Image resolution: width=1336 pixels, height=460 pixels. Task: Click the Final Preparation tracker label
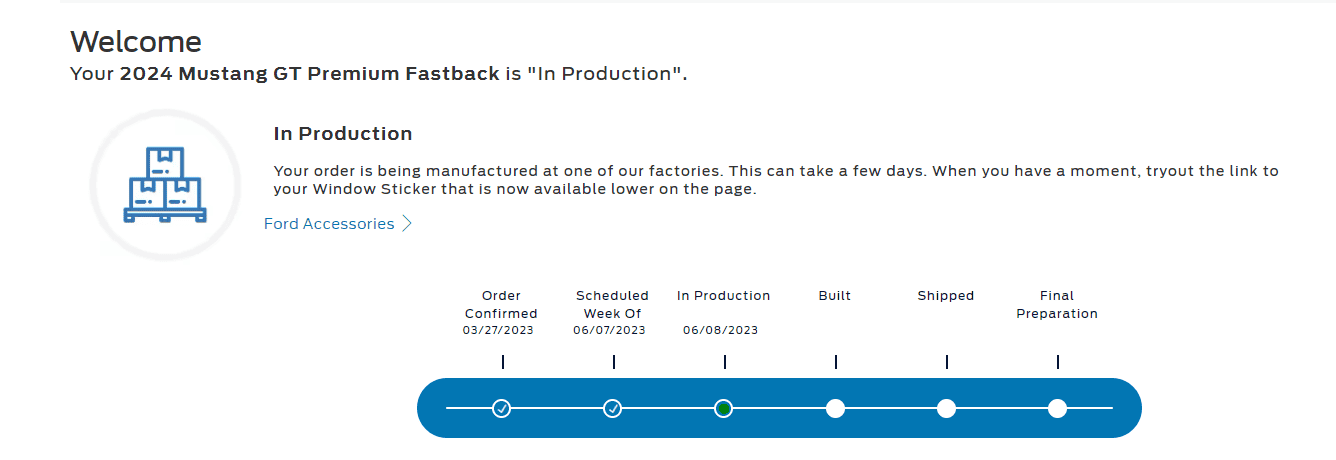[x=1057, y=305]
